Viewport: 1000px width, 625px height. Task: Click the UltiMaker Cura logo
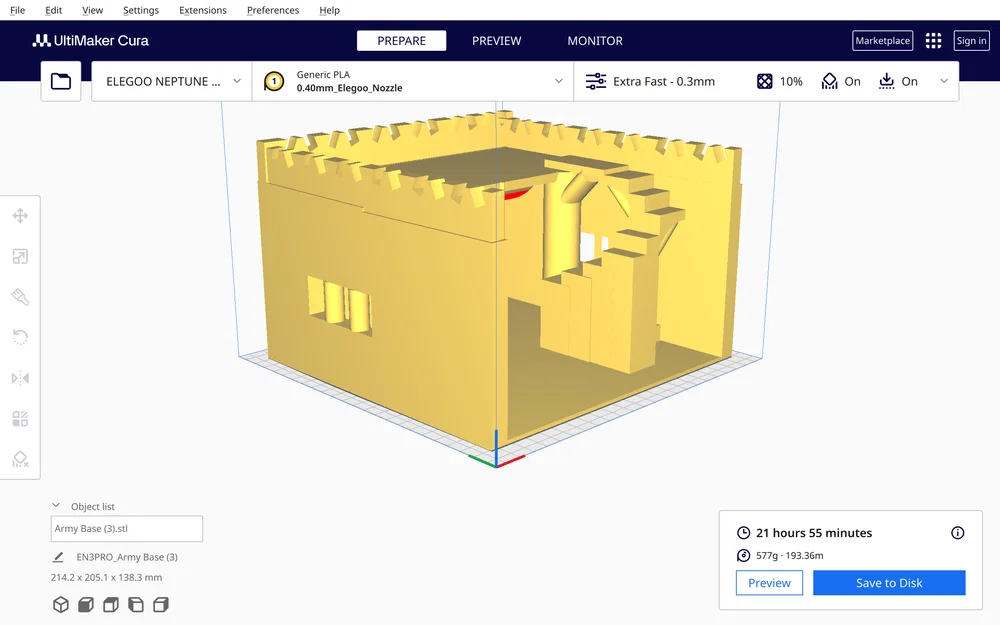coord(91,41)
